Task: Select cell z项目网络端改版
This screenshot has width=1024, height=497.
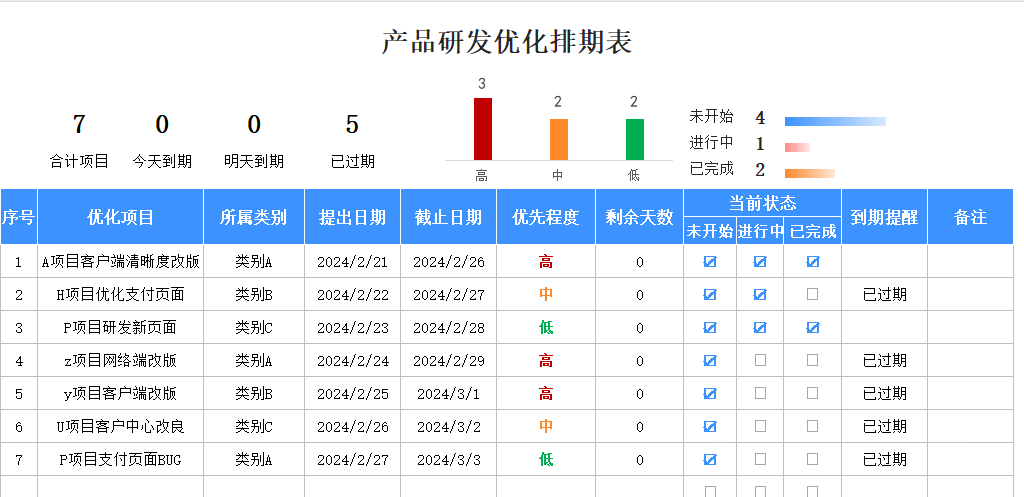Action: [x=121, y=361]
